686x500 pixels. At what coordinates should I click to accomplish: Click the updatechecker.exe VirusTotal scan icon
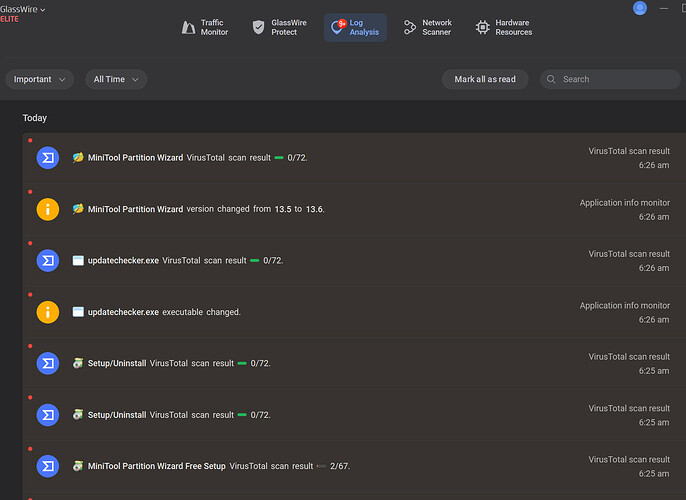[47, 261]
